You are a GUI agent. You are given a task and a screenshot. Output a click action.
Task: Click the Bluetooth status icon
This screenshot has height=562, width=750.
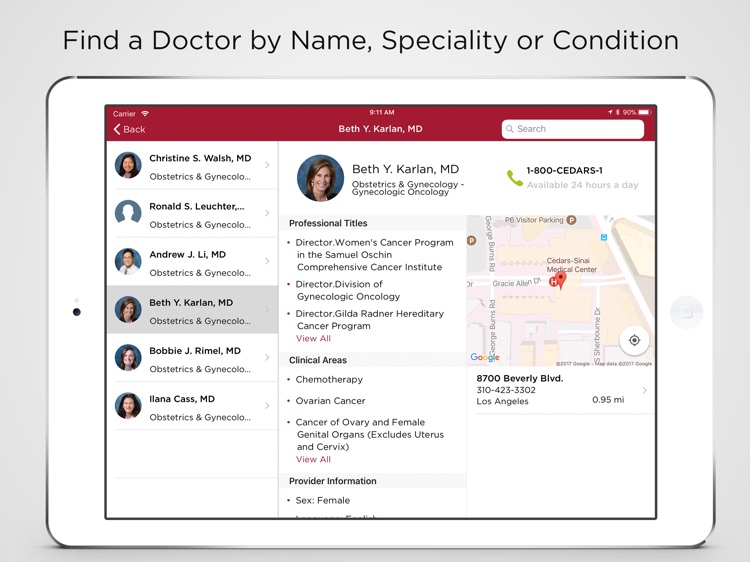coord(618,112)
